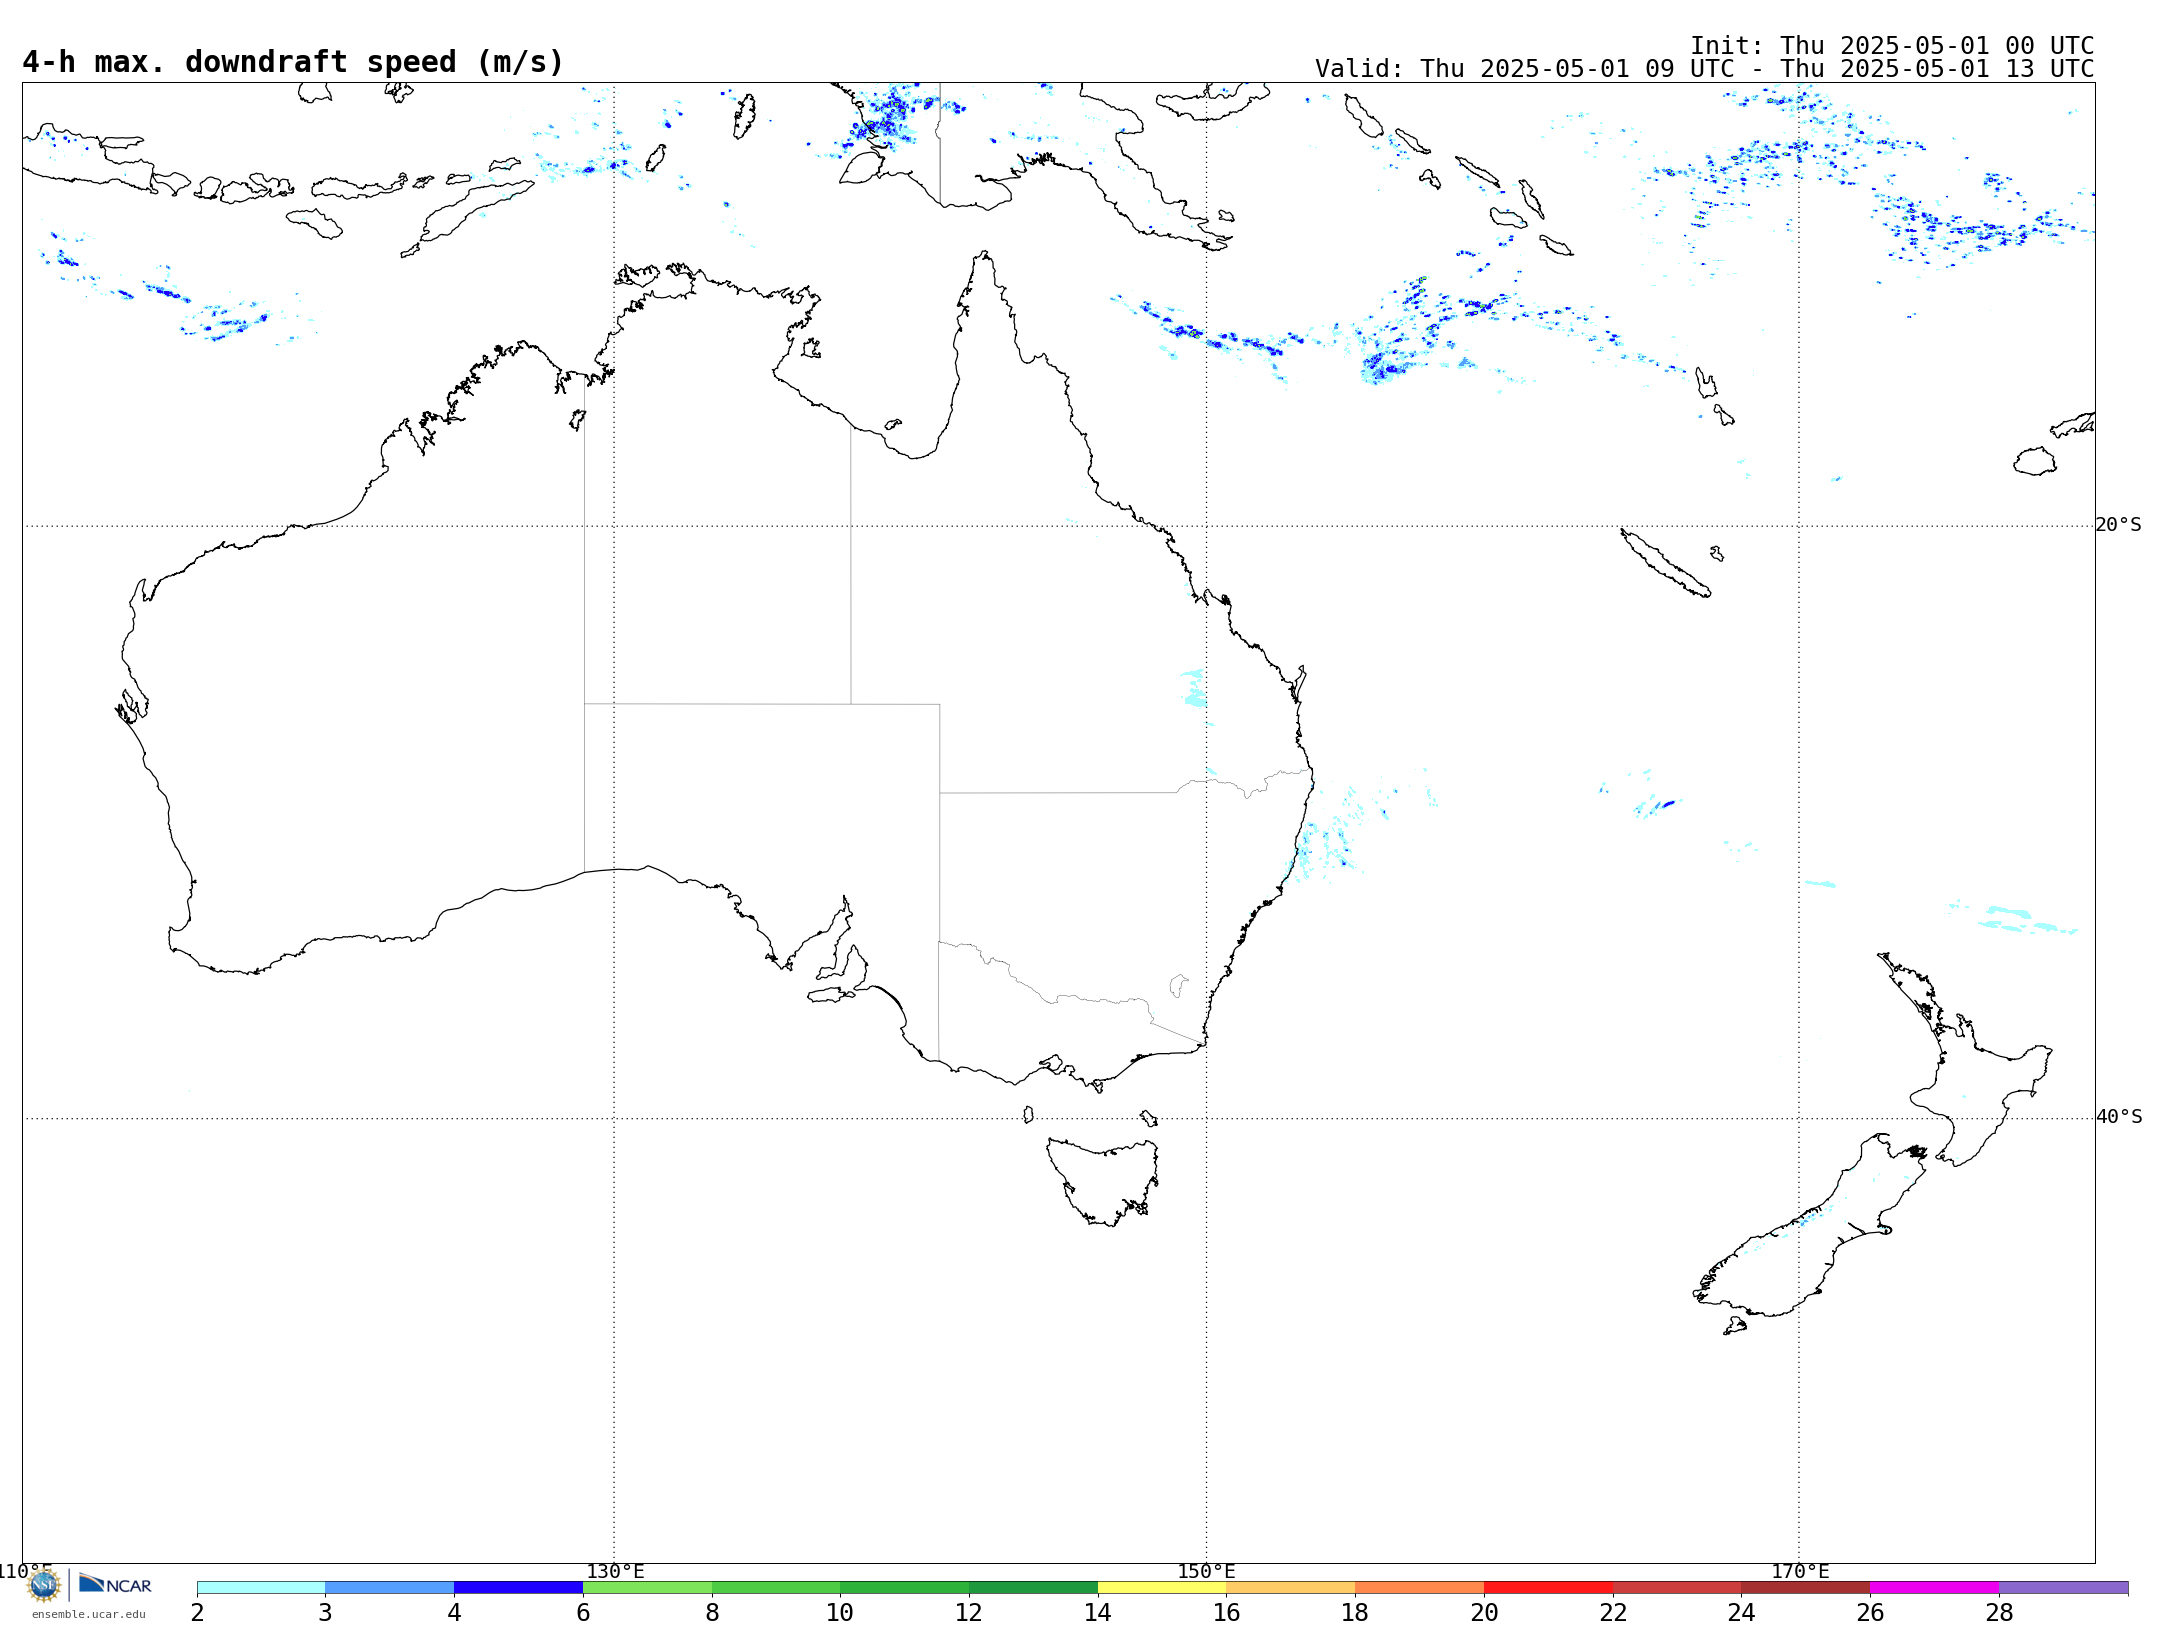Click the colorbar tick label '2'
Viewport: 2160px width, 1626px height.
point(197,1612)
